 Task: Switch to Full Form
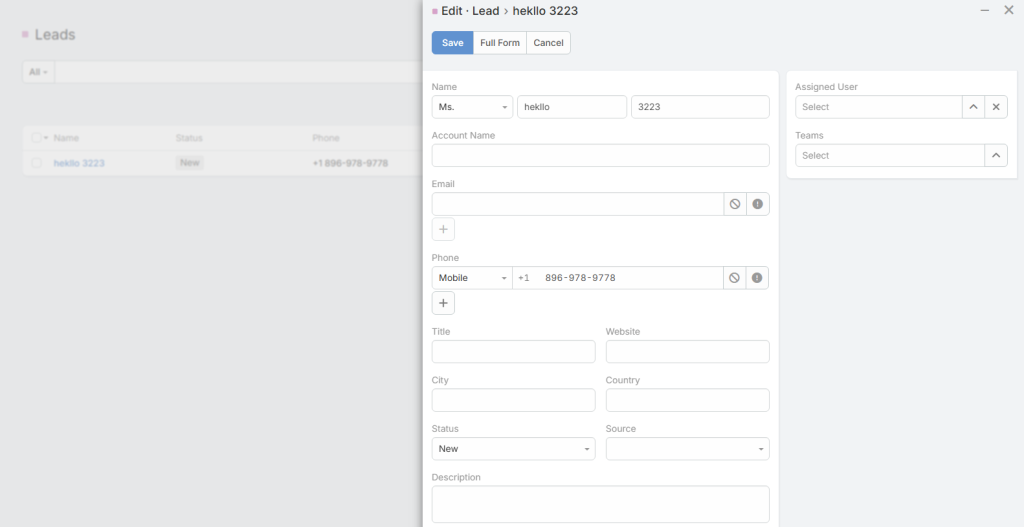(x=500, y=43)
